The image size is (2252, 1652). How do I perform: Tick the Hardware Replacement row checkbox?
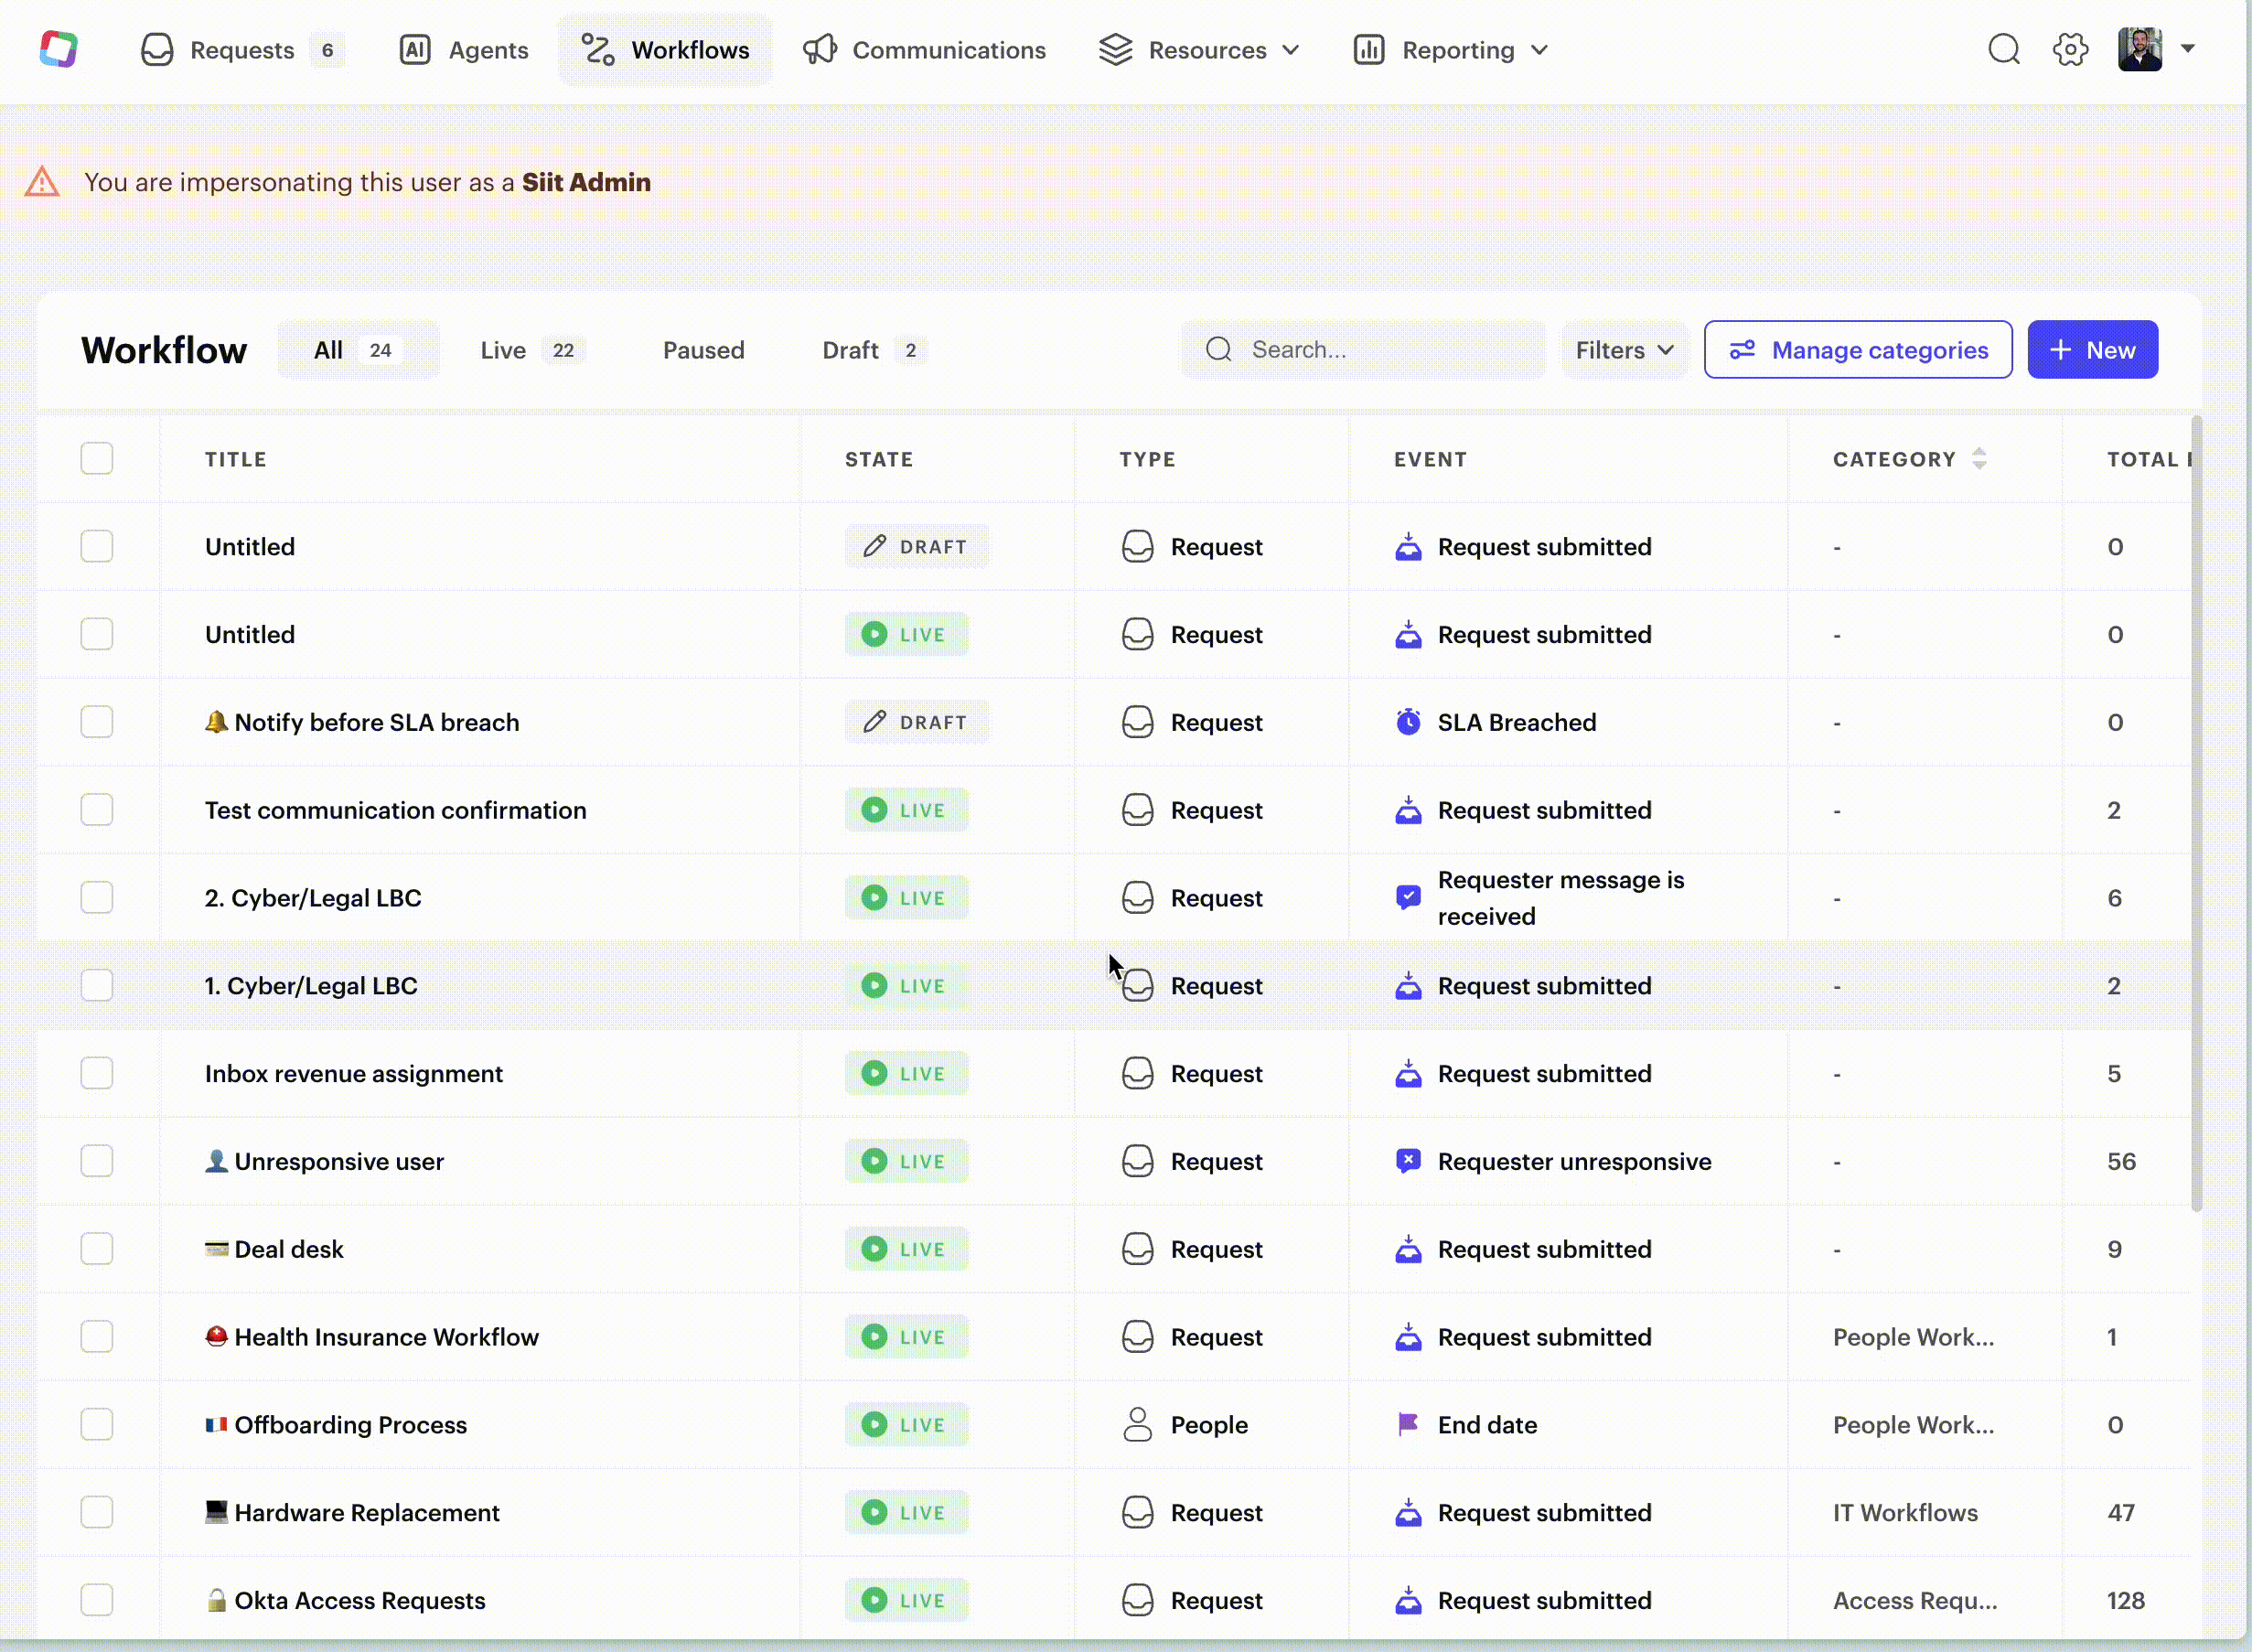click(97, 1512)
